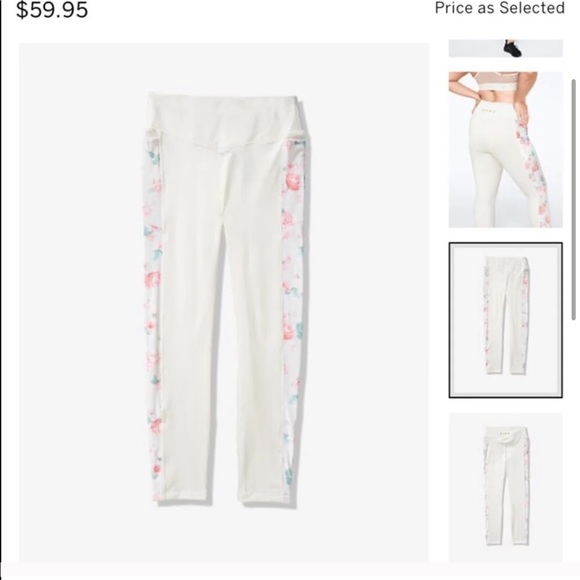Select the highlighted front flat-lay leggings thumbnail
Viewport: 580px width, 580px height.
[506, 320]
